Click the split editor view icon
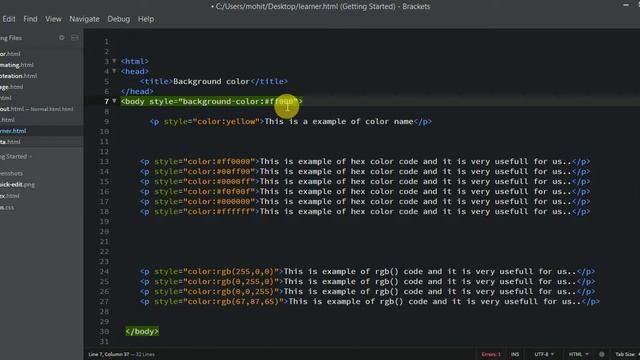Screen dimensions: 640x360 (75, 38)
